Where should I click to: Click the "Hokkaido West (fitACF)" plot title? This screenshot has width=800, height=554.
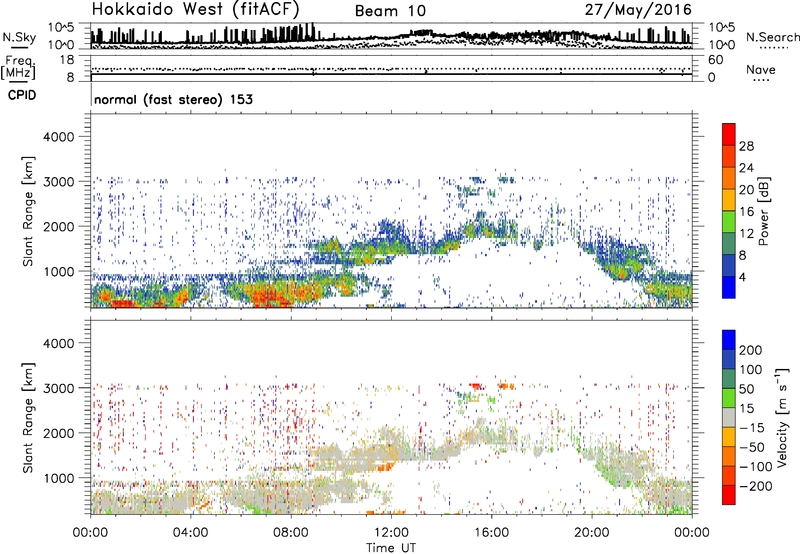coord(195,9)
